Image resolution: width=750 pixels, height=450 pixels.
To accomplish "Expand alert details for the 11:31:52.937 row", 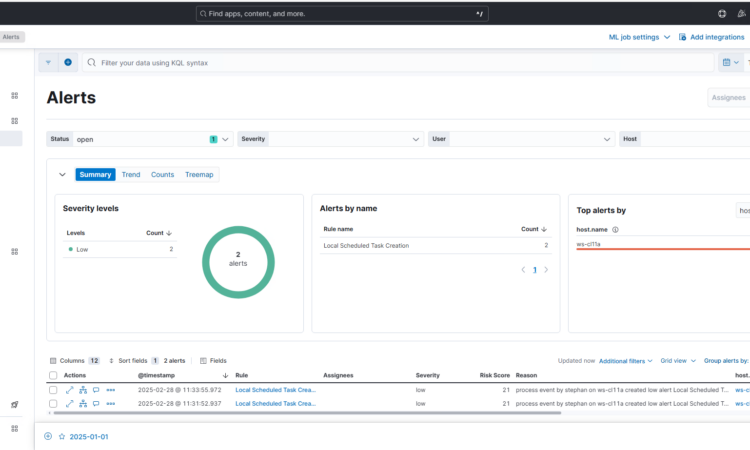I will (x=69, y=404).
